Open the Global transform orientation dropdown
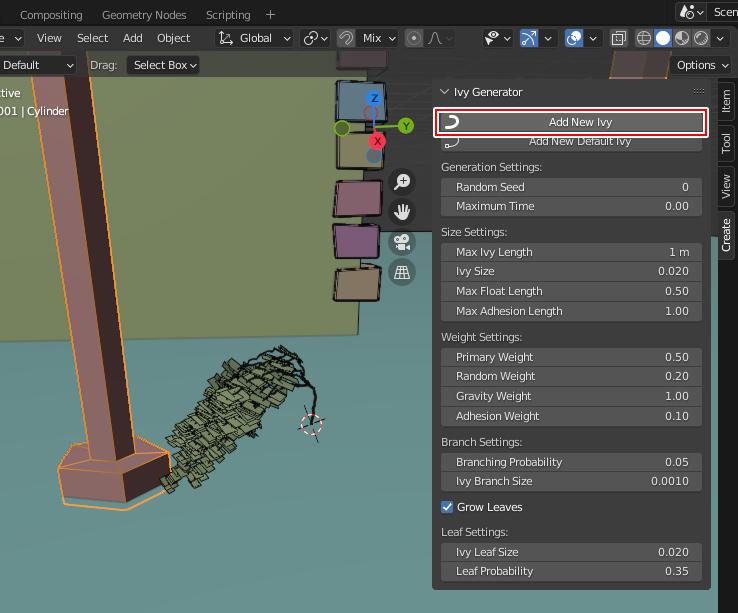Viewport: 738px width, 613px height. [255, 38]
